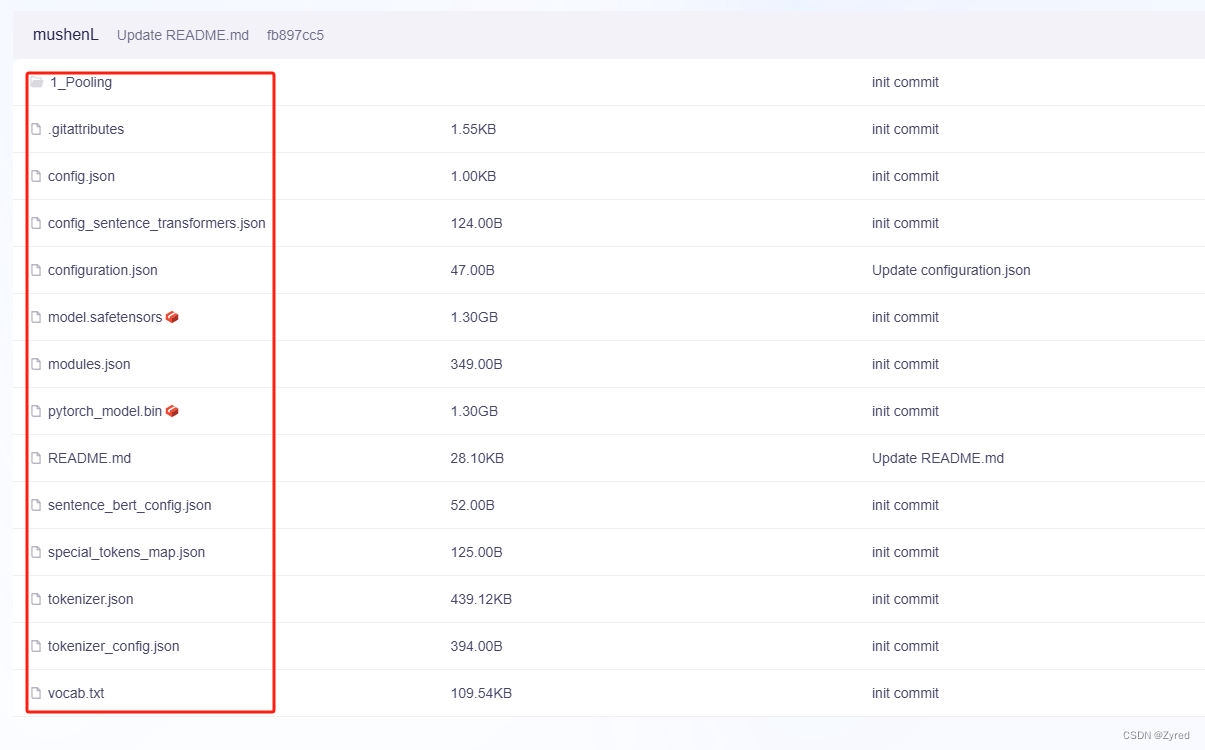The image size is (1205, 750).
Task: Click the file icon beside vocab.txt
Action: coord(37,693)
